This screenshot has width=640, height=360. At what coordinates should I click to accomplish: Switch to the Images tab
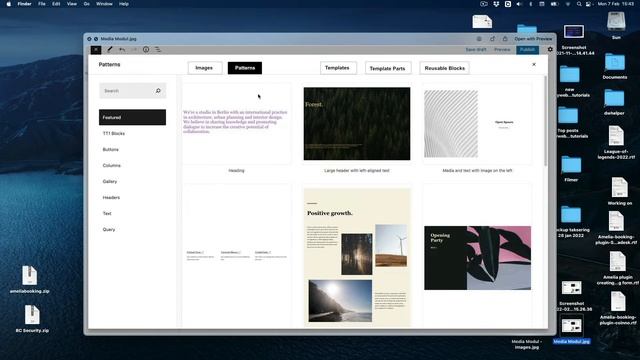(x=204, y=68)
